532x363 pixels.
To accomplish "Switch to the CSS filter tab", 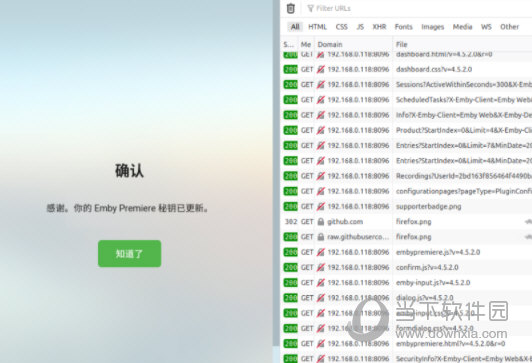I will point(342,27).
